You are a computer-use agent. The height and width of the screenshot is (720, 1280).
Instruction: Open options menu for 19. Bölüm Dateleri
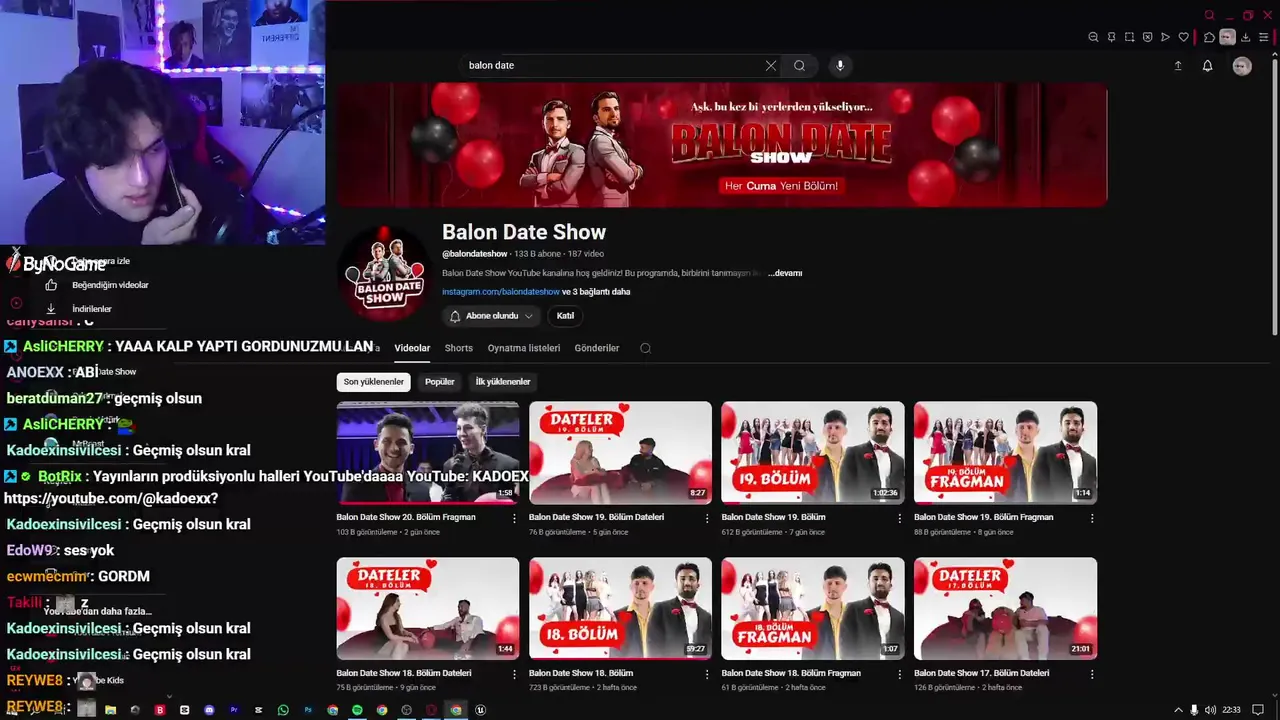pyautogui.click(x=707, y=518)
